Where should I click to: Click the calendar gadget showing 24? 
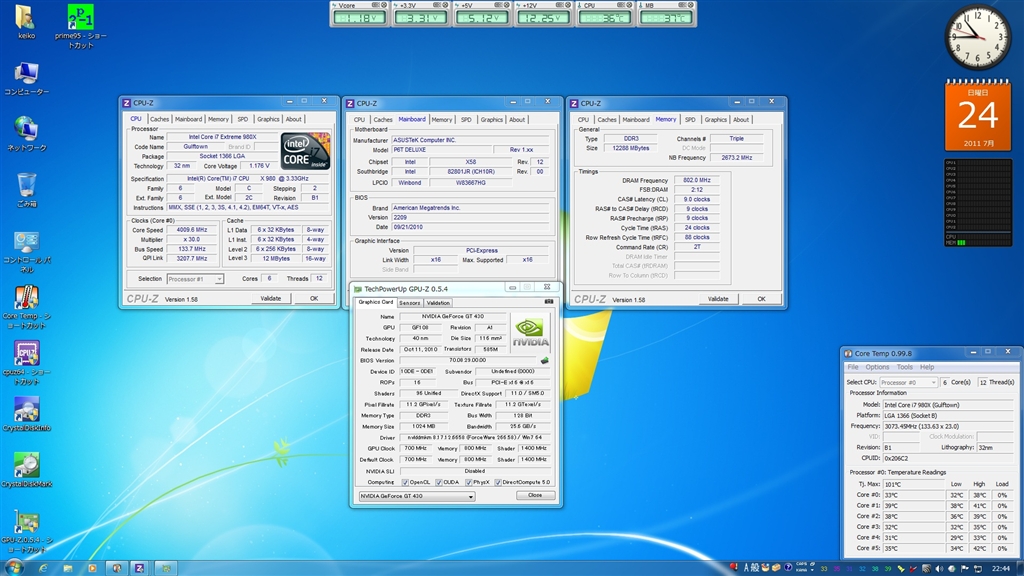click(x=977, y=115)
